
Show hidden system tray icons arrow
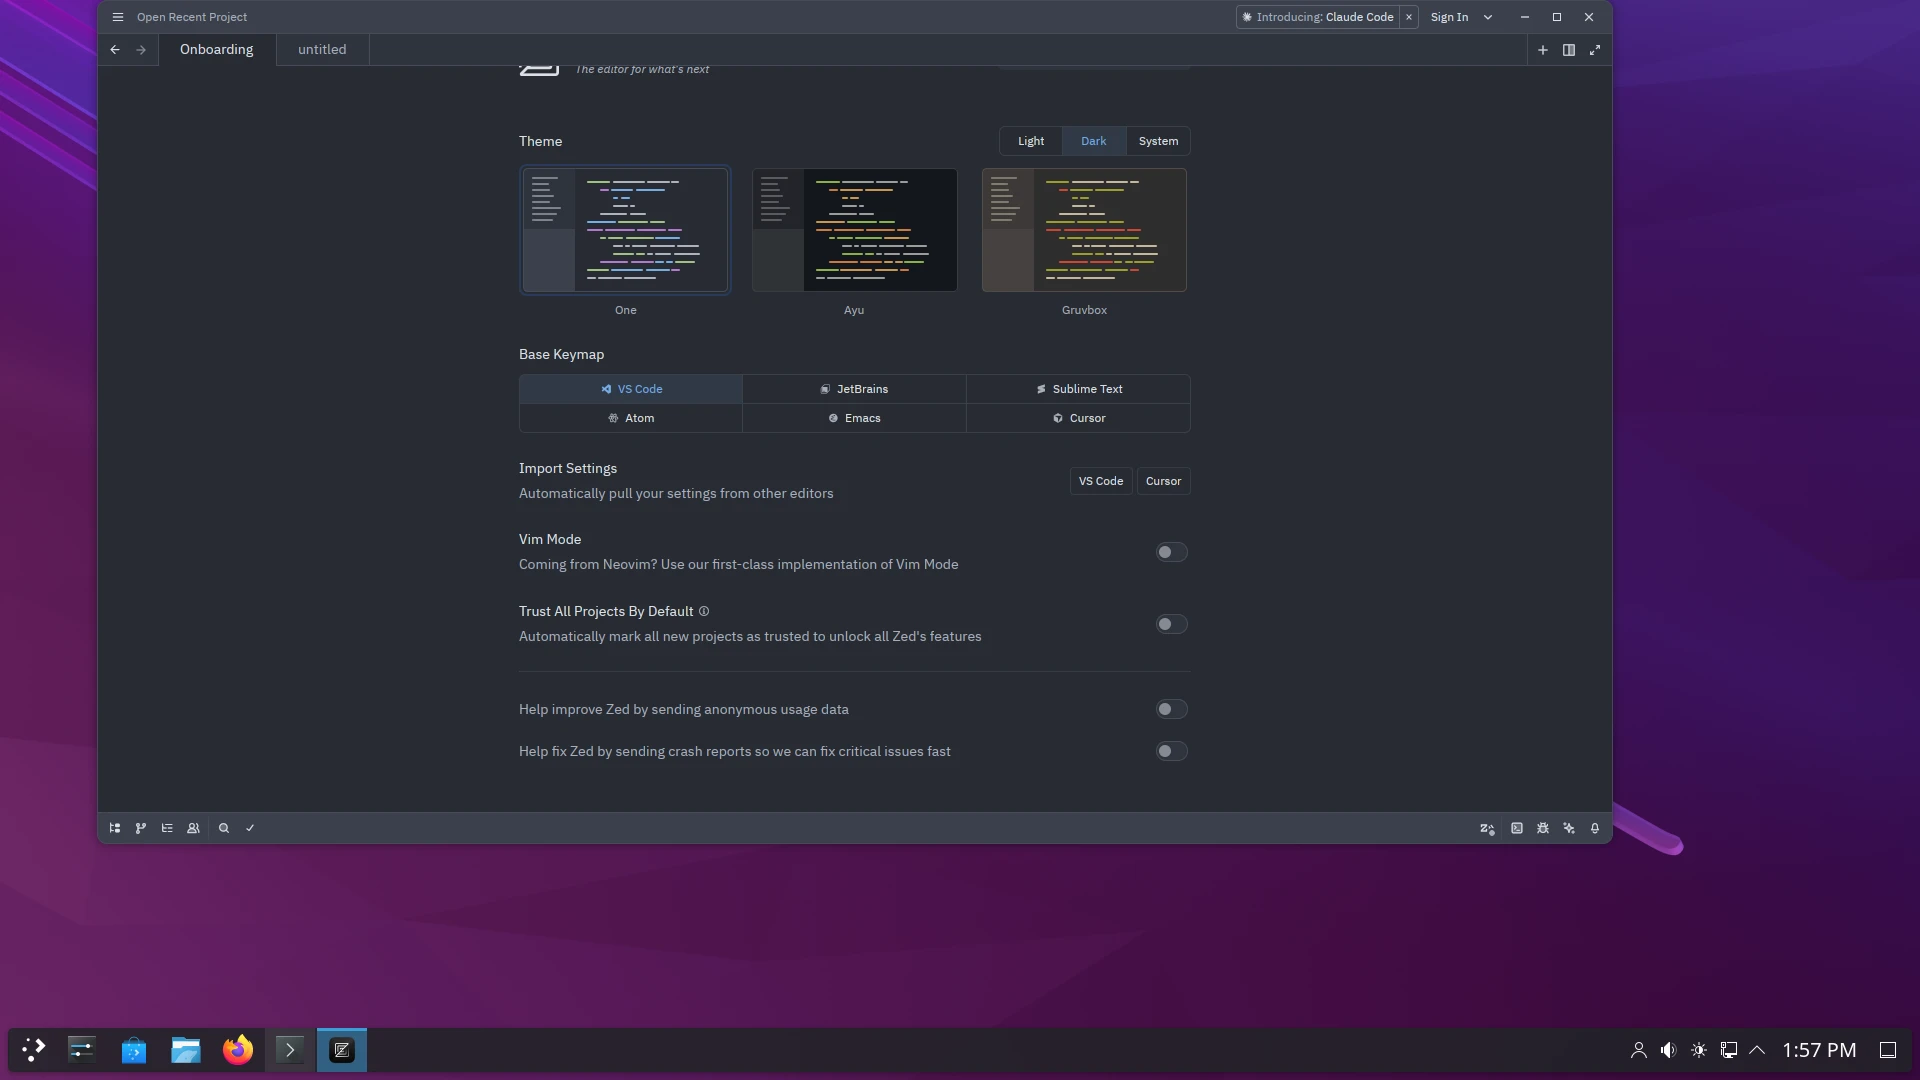pyautogui.click(x=1757, y=1050)
